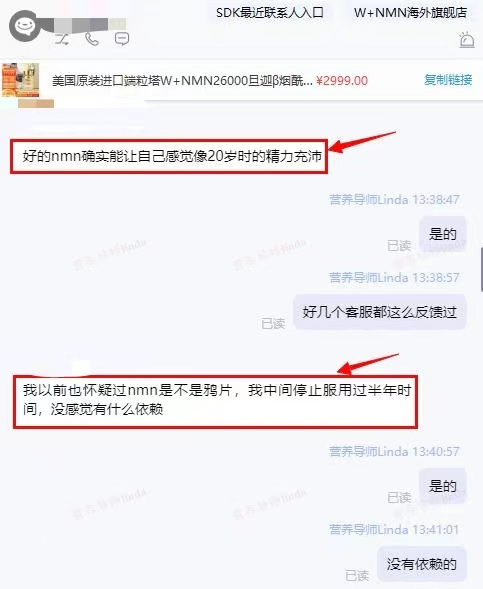
Task: Select the 好几个客服都这么反馈过 bubble
Action: pos(379,312)
